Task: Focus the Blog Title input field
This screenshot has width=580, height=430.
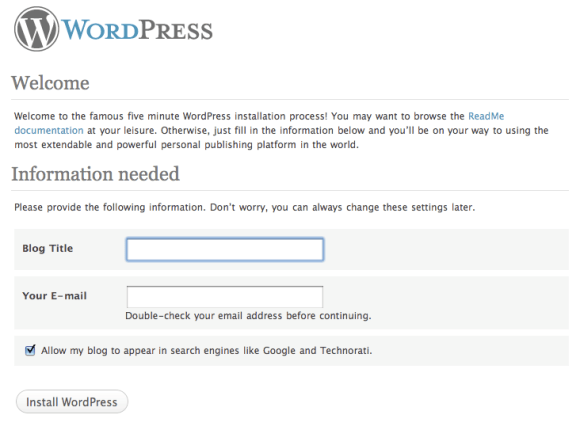Action: click(225, 249)
